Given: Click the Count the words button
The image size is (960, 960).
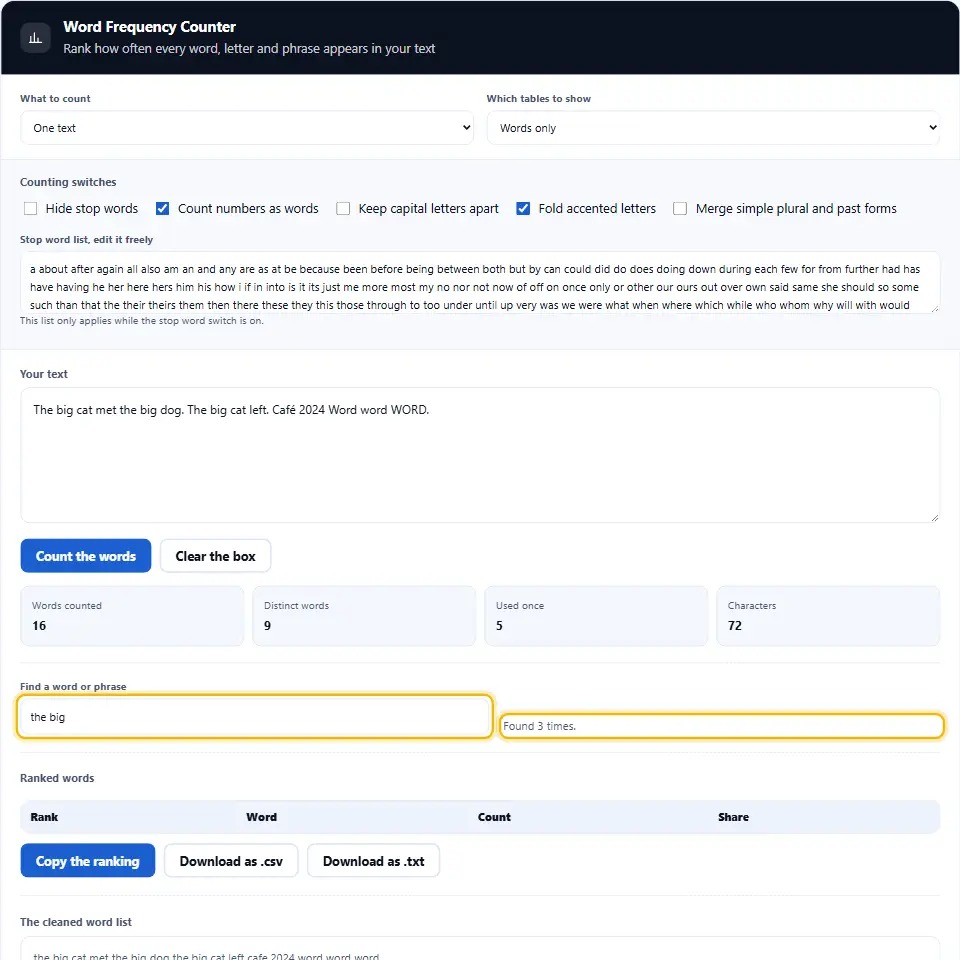Looking at the screenshot, I should [x=86, y=556].
